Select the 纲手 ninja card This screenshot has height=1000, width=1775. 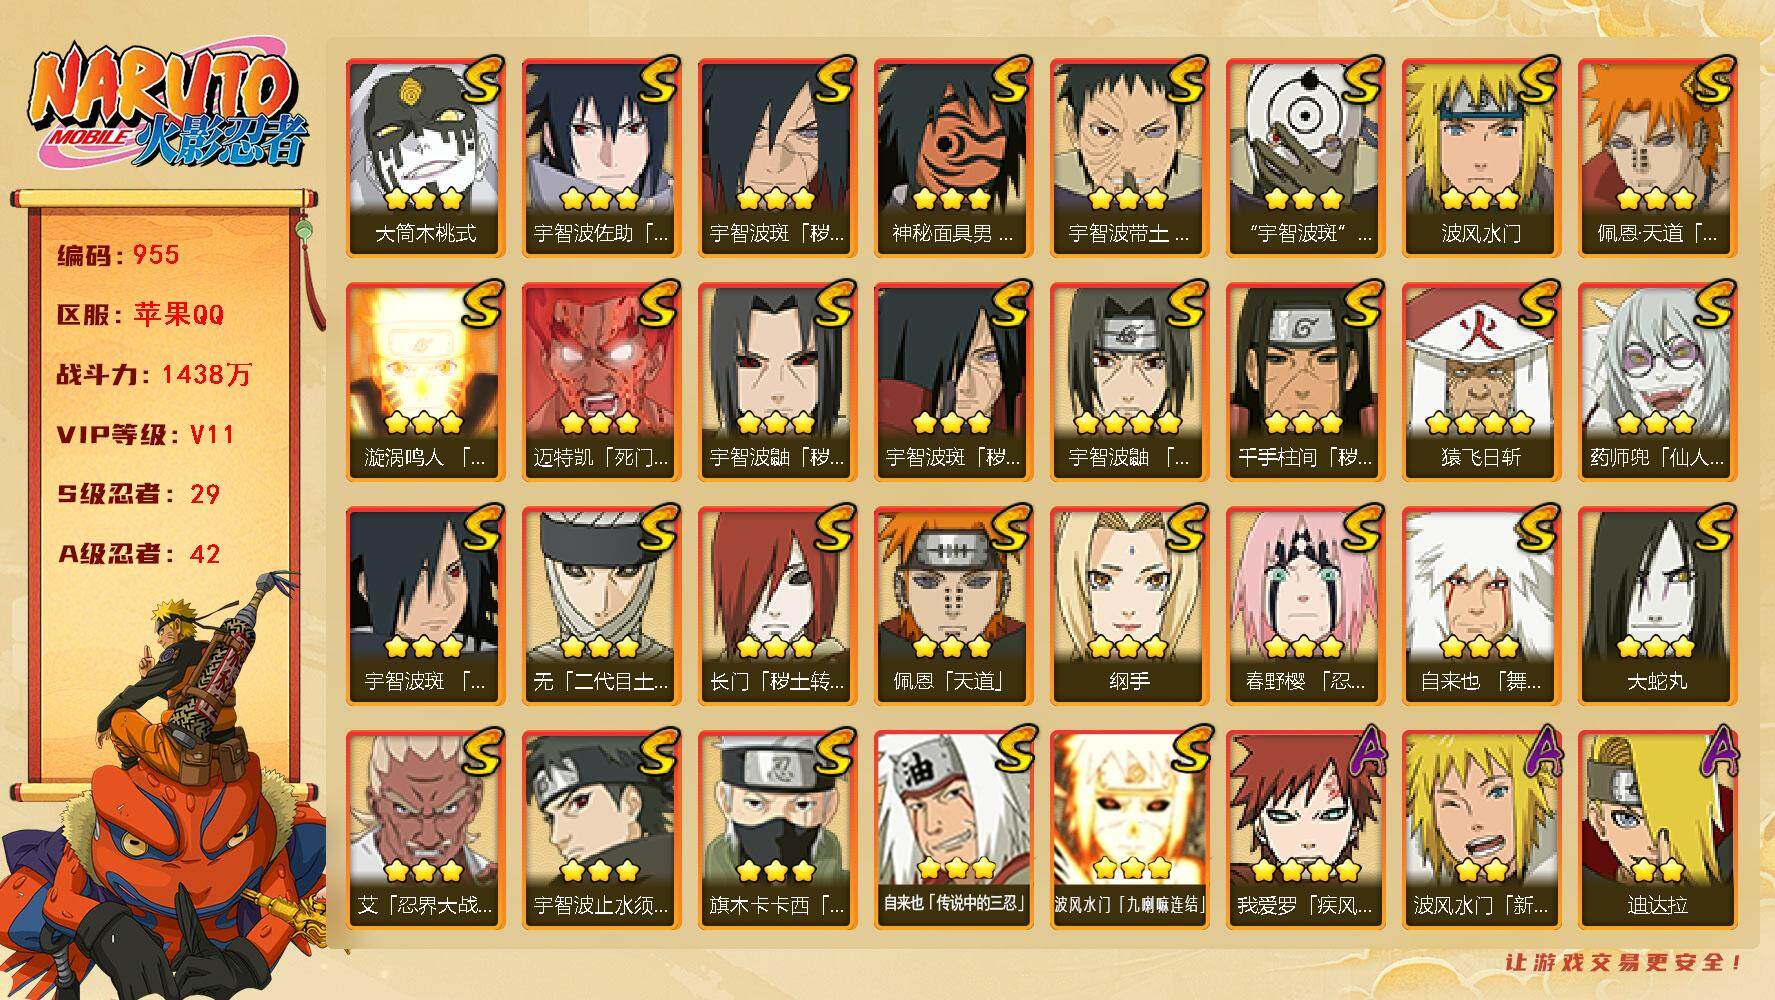pos(1130,606)
